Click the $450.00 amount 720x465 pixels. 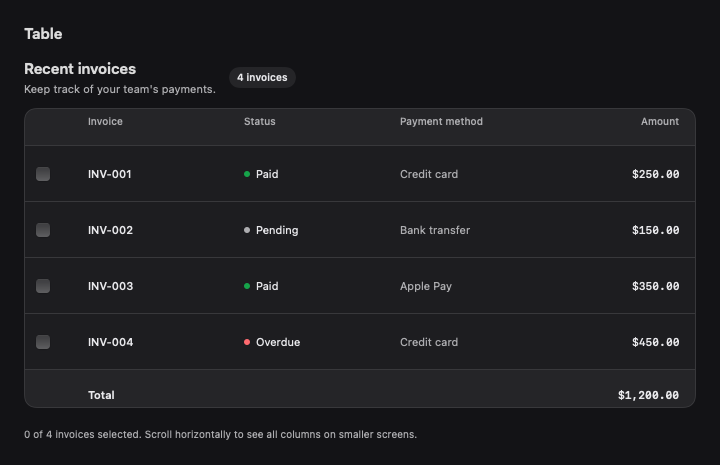point(655,342)
